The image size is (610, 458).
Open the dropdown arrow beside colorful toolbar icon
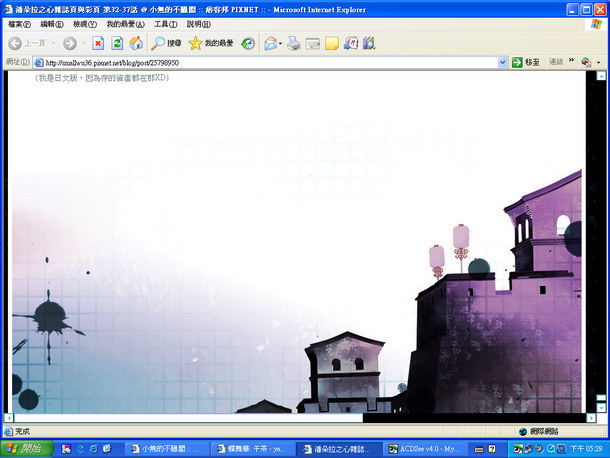click(598, 62)
